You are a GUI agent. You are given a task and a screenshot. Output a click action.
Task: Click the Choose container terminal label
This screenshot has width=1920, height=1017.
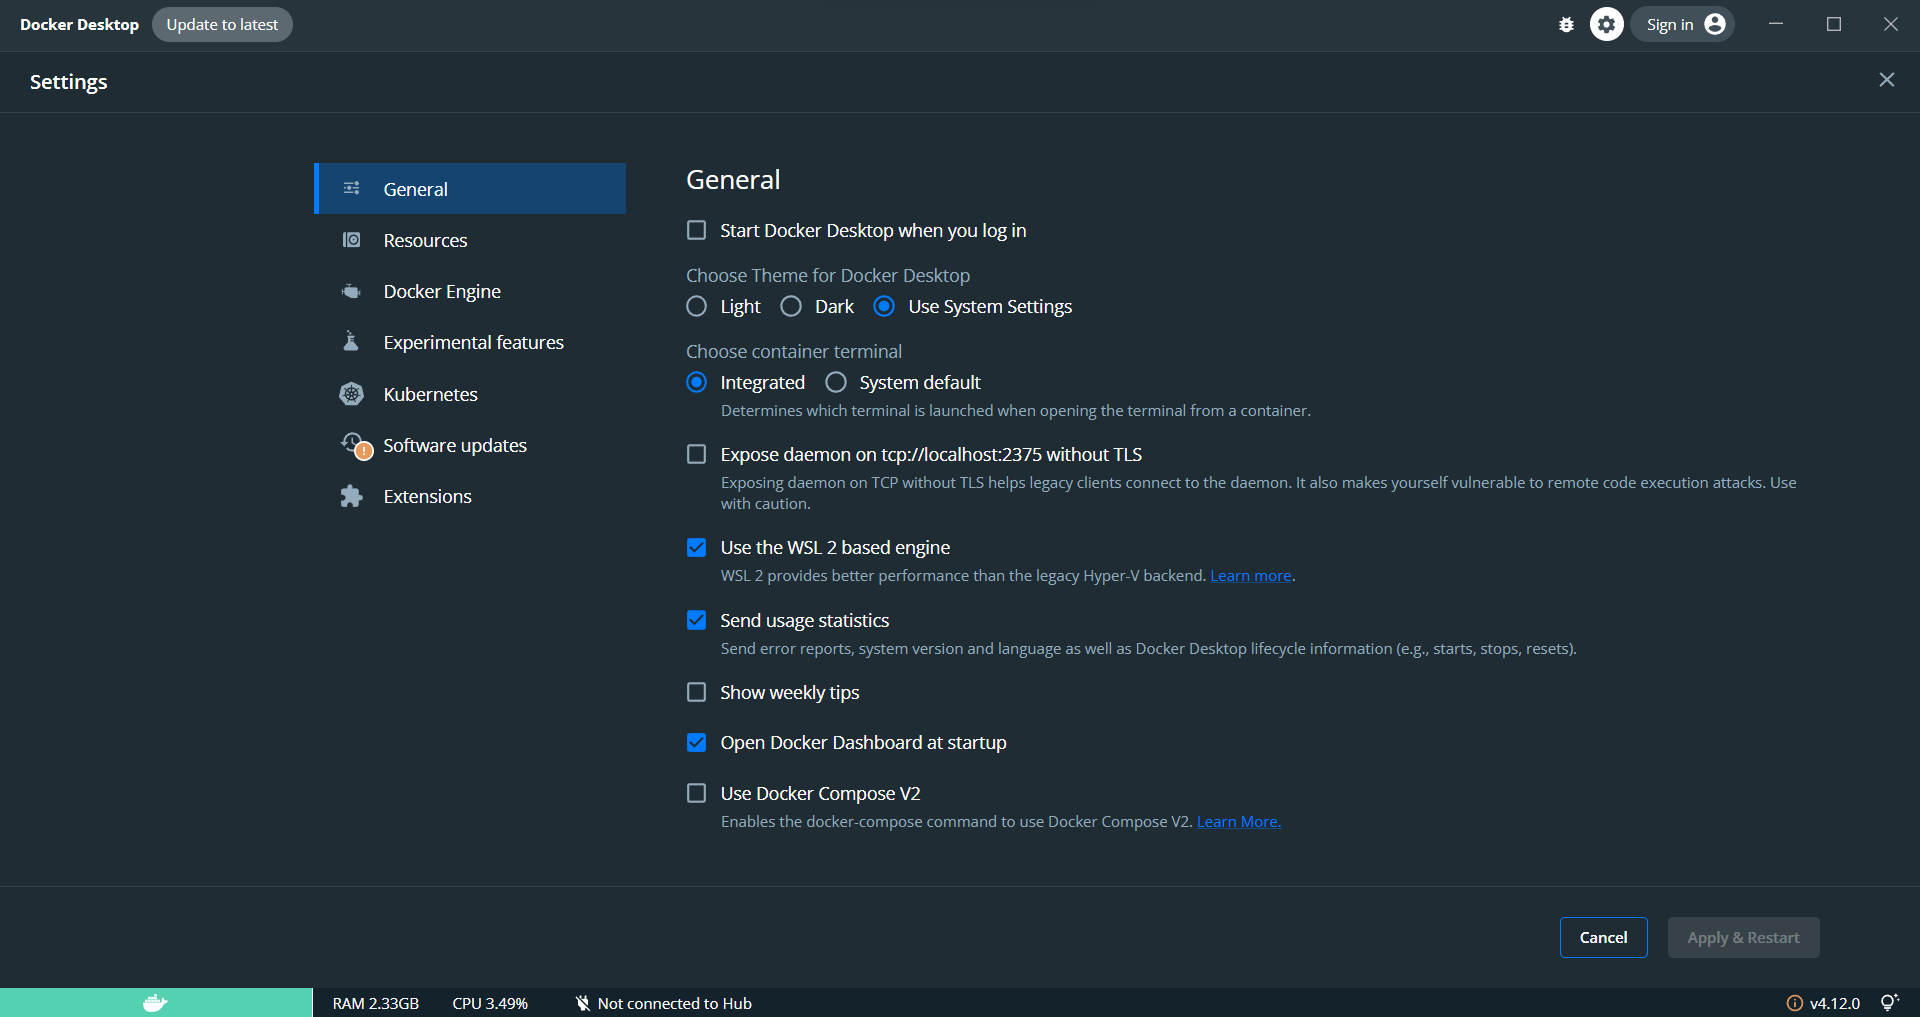click(x=794, y=351)
